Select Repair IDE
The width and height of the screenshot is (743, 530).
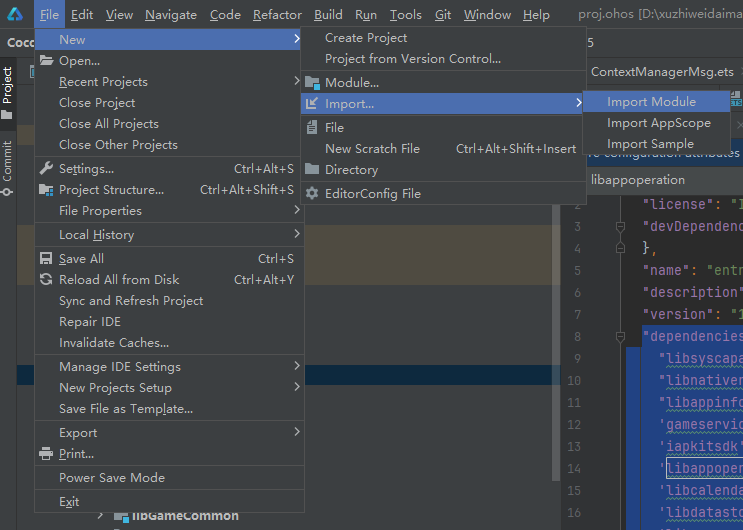tap(169, 321)
